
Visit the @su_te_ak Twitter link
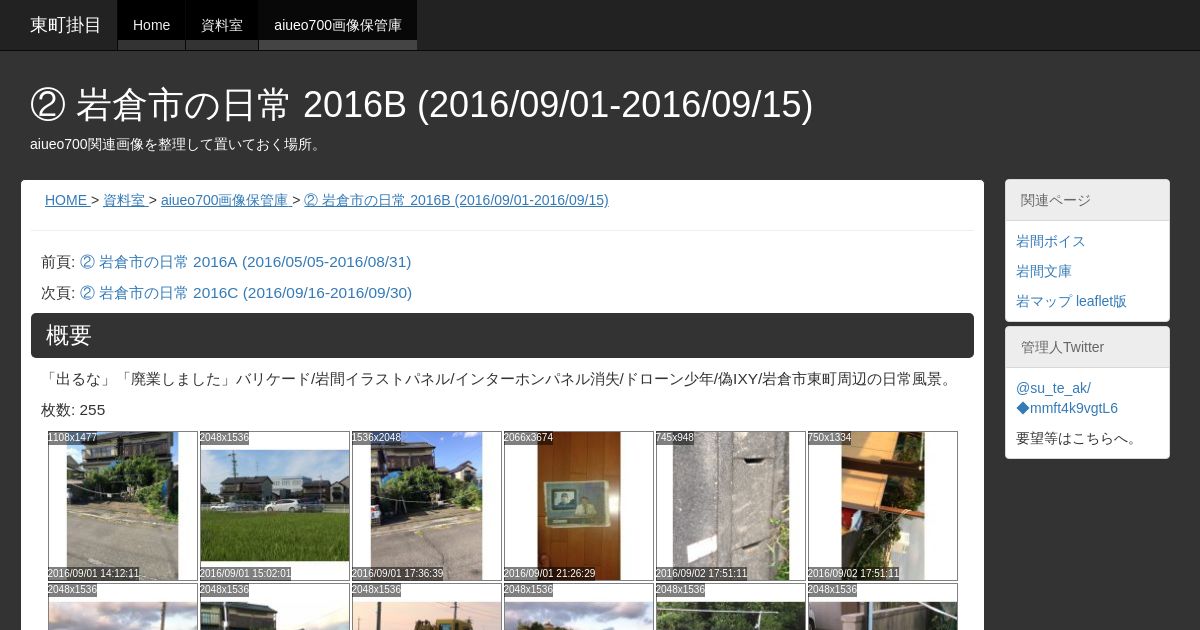1053,388
